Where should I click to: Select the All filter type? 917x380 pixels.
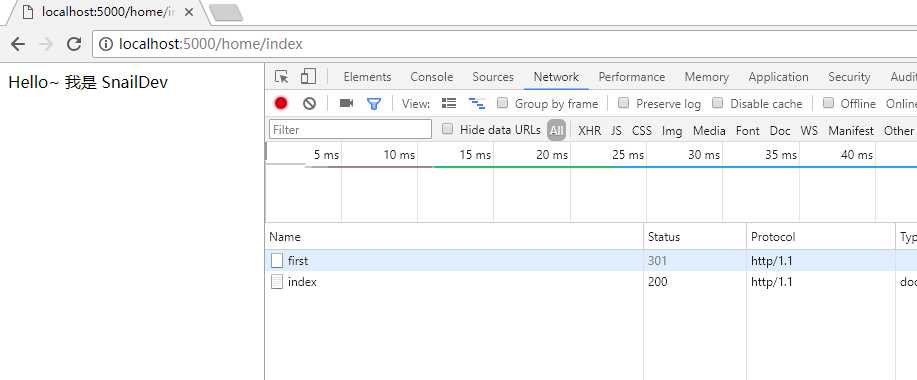556,130
